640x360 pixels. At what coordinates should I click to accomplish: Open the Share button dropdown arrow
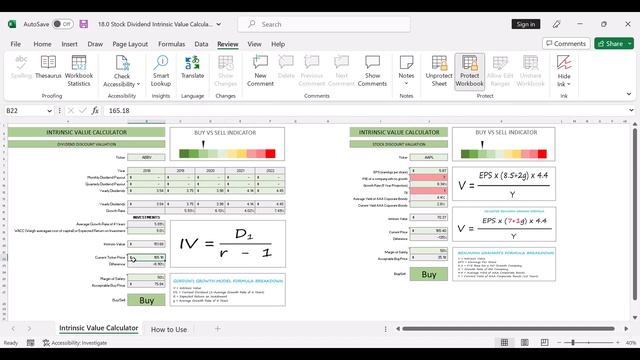[x=630, y=43]
